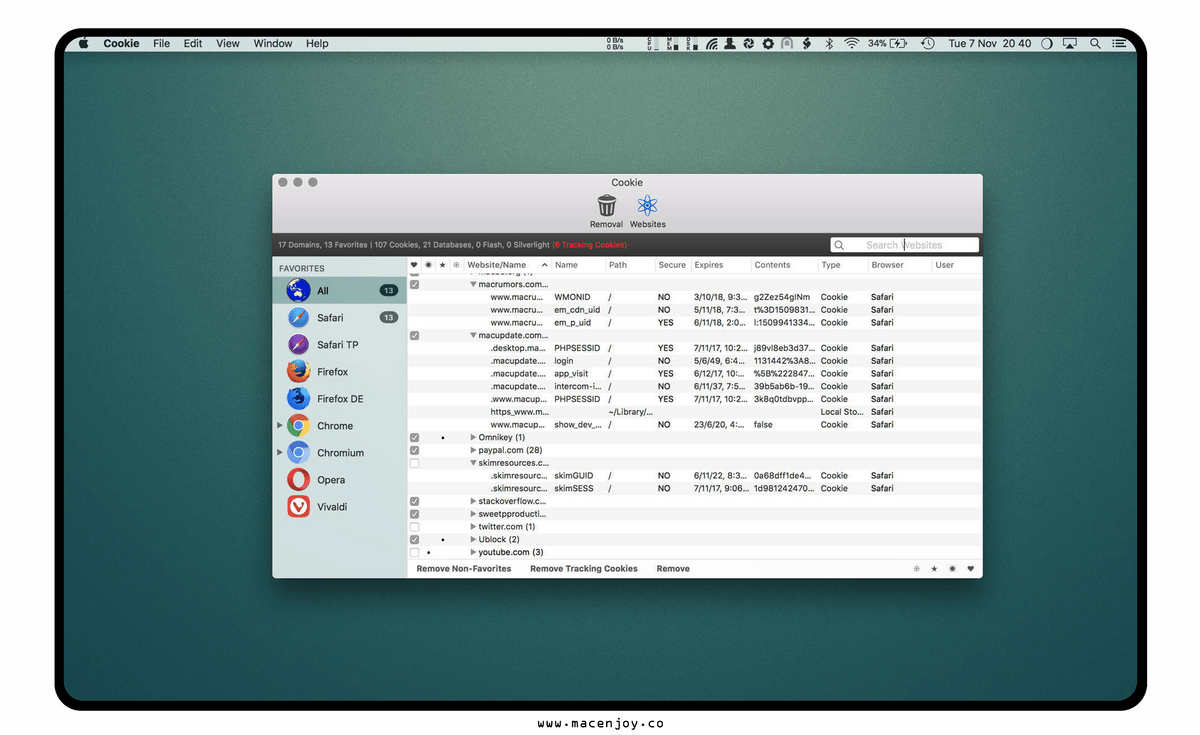Open the Cookie application menu
This screenshot has height=735, width=1200.
pos(121,44)
